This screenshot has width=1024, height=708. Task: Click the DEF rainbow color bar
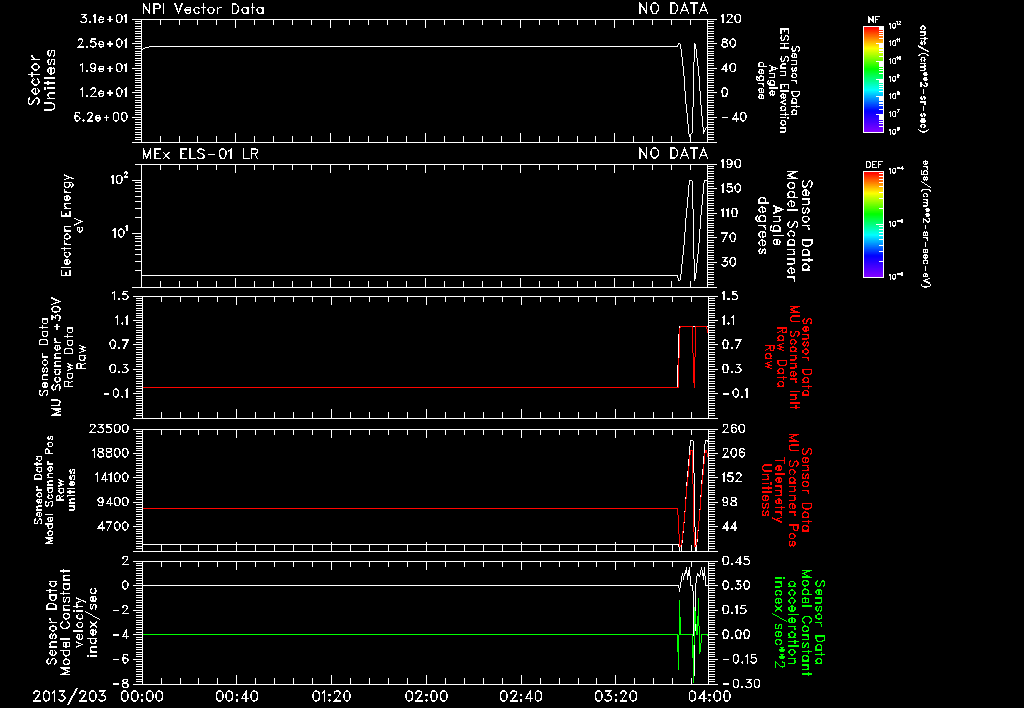pyautogui.click(x=873, y=224)
